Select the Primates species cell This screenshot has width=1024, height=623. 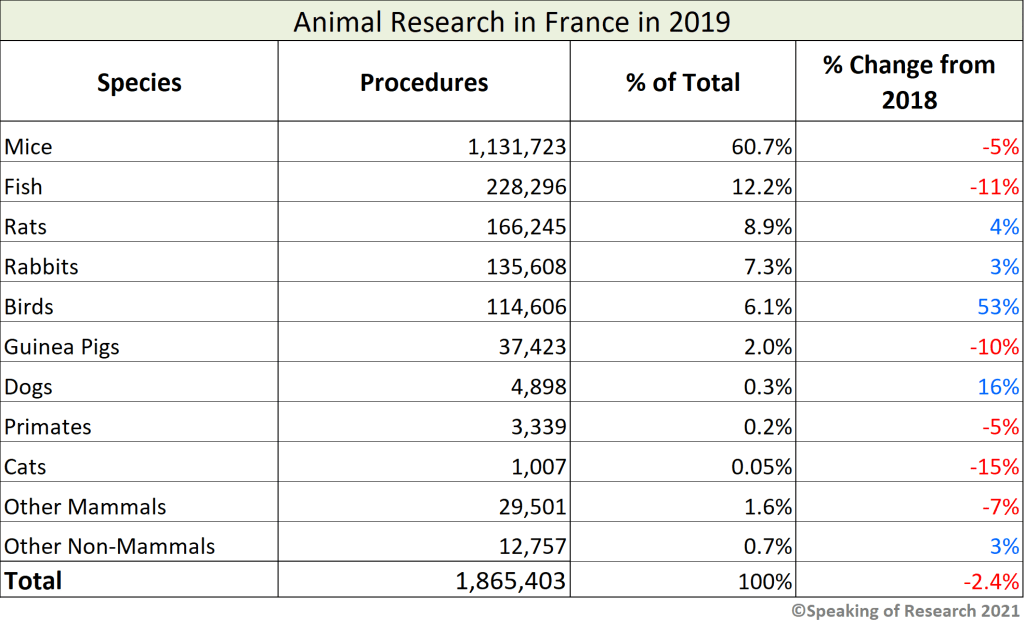click(x=47, y=427)
